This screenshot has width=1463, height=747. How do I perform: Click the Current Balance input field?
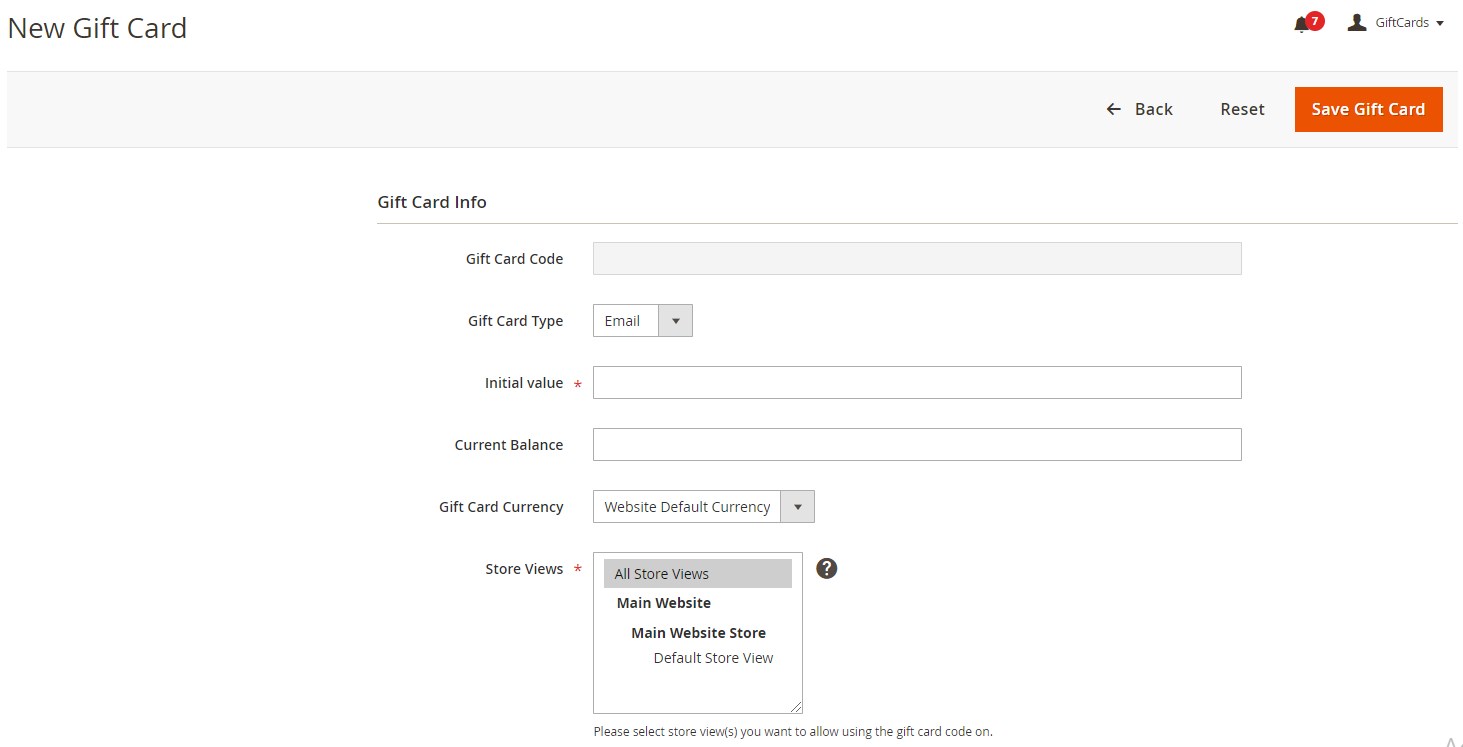pyautogui.click(x=917, y=445)
